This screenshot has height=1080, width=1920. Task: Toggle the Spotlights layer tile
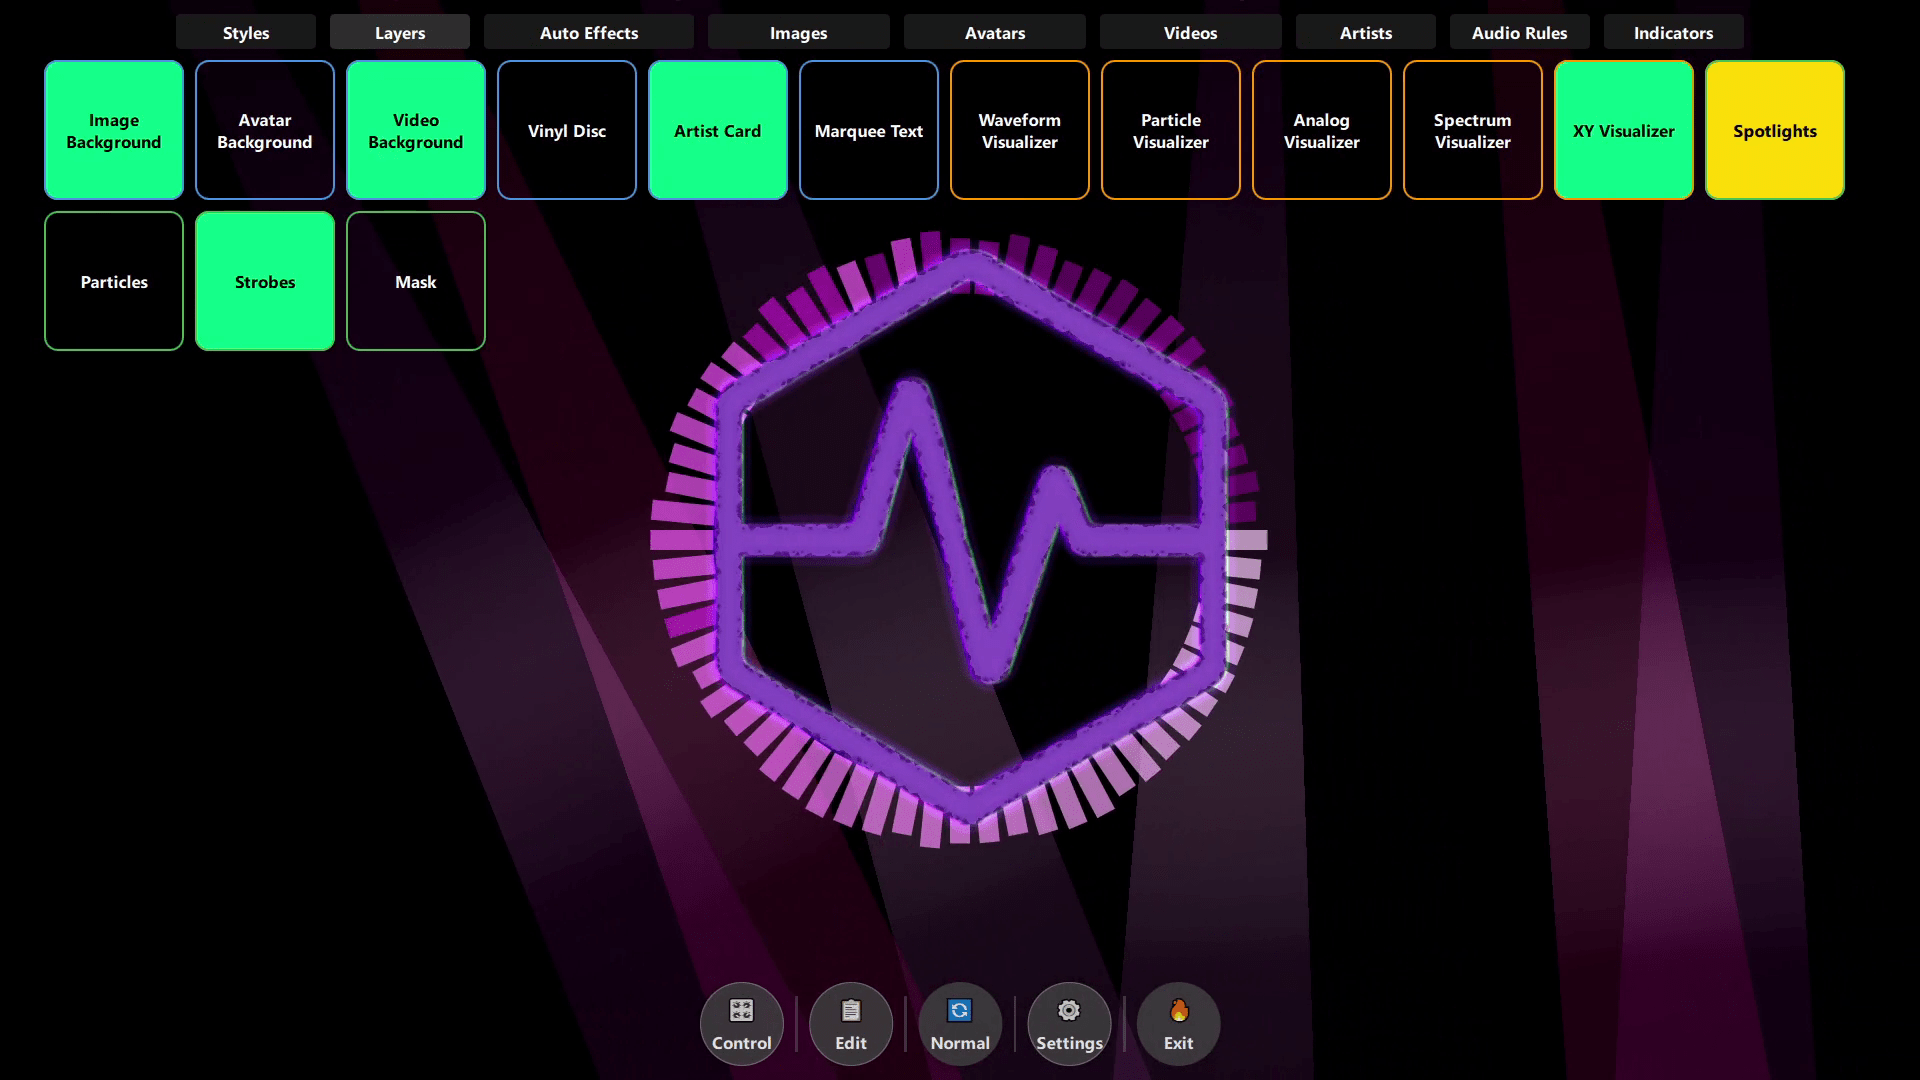(x=1775, y=131)
